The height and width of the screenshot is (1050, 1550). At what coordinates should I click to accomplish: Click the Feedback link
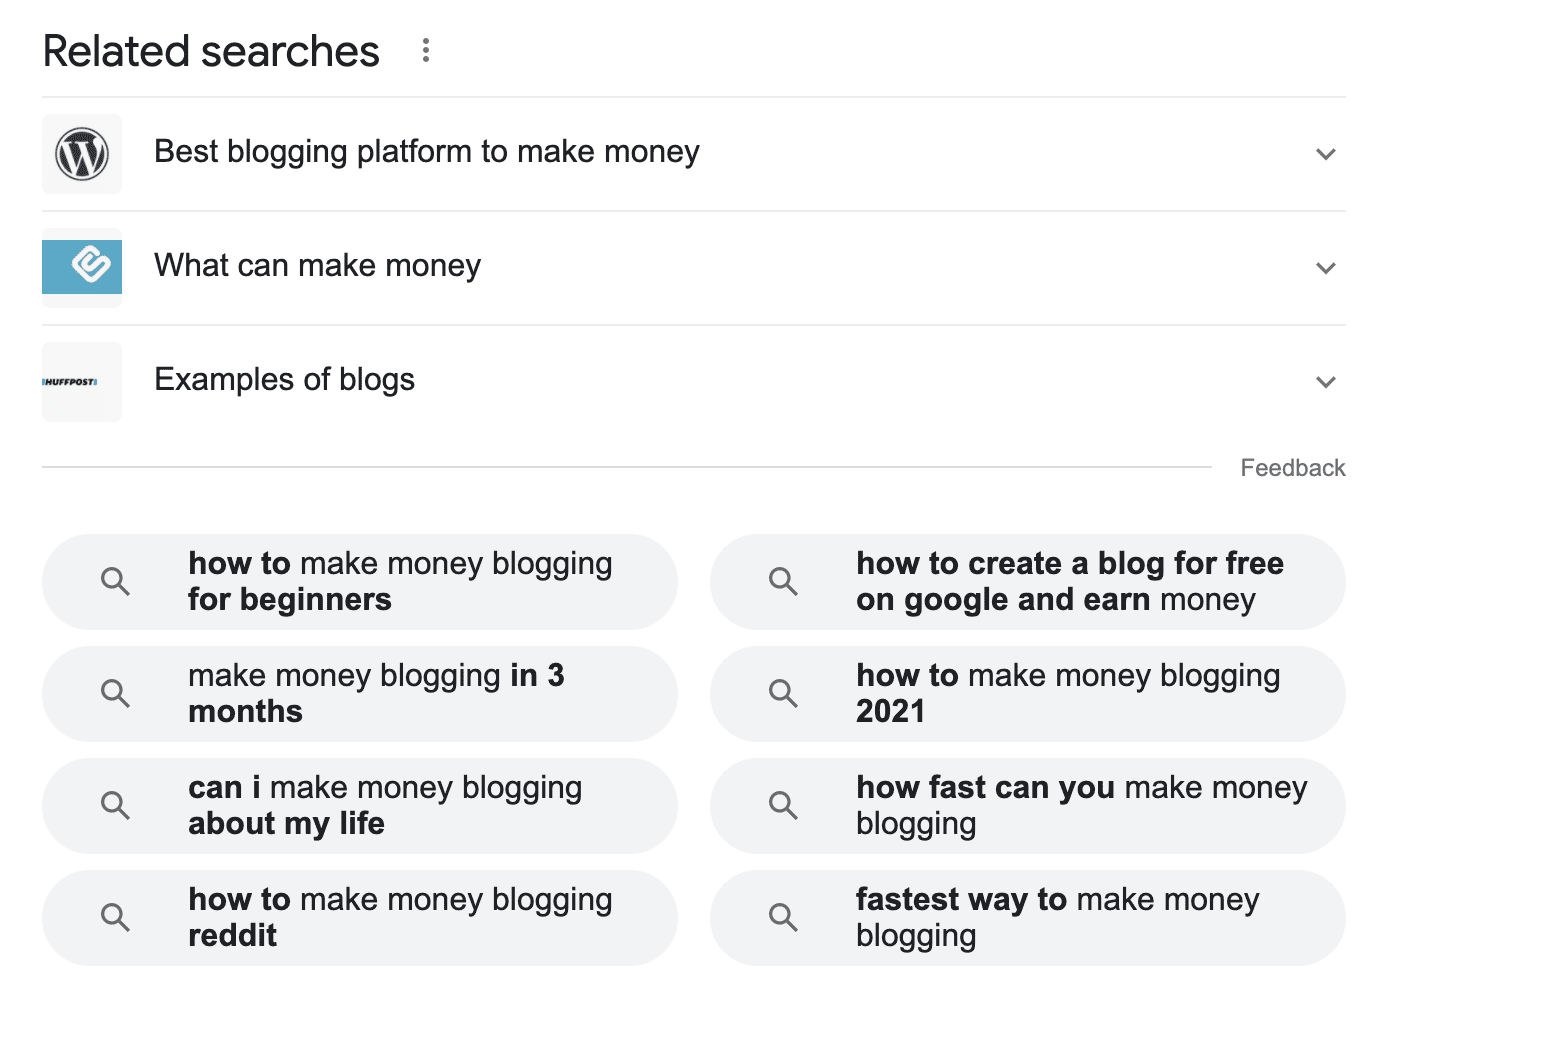coord(1293,467)
